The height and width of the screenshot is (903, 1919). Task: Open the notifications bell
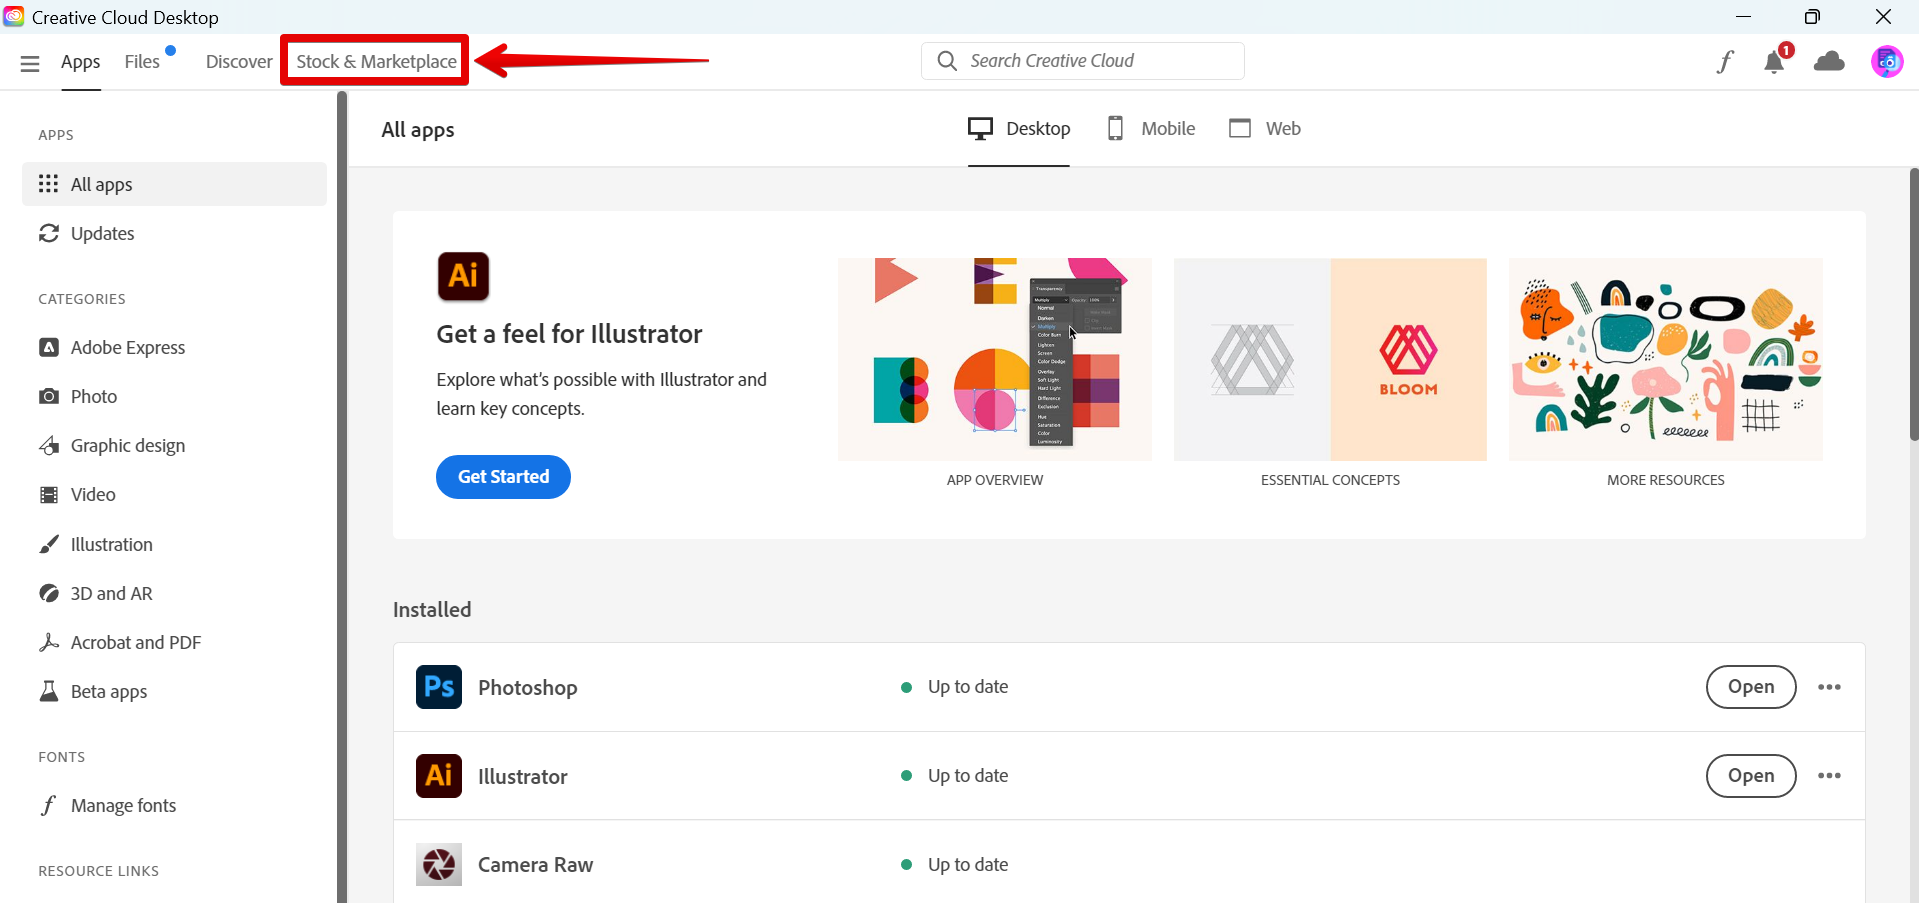click(1775, 62)
